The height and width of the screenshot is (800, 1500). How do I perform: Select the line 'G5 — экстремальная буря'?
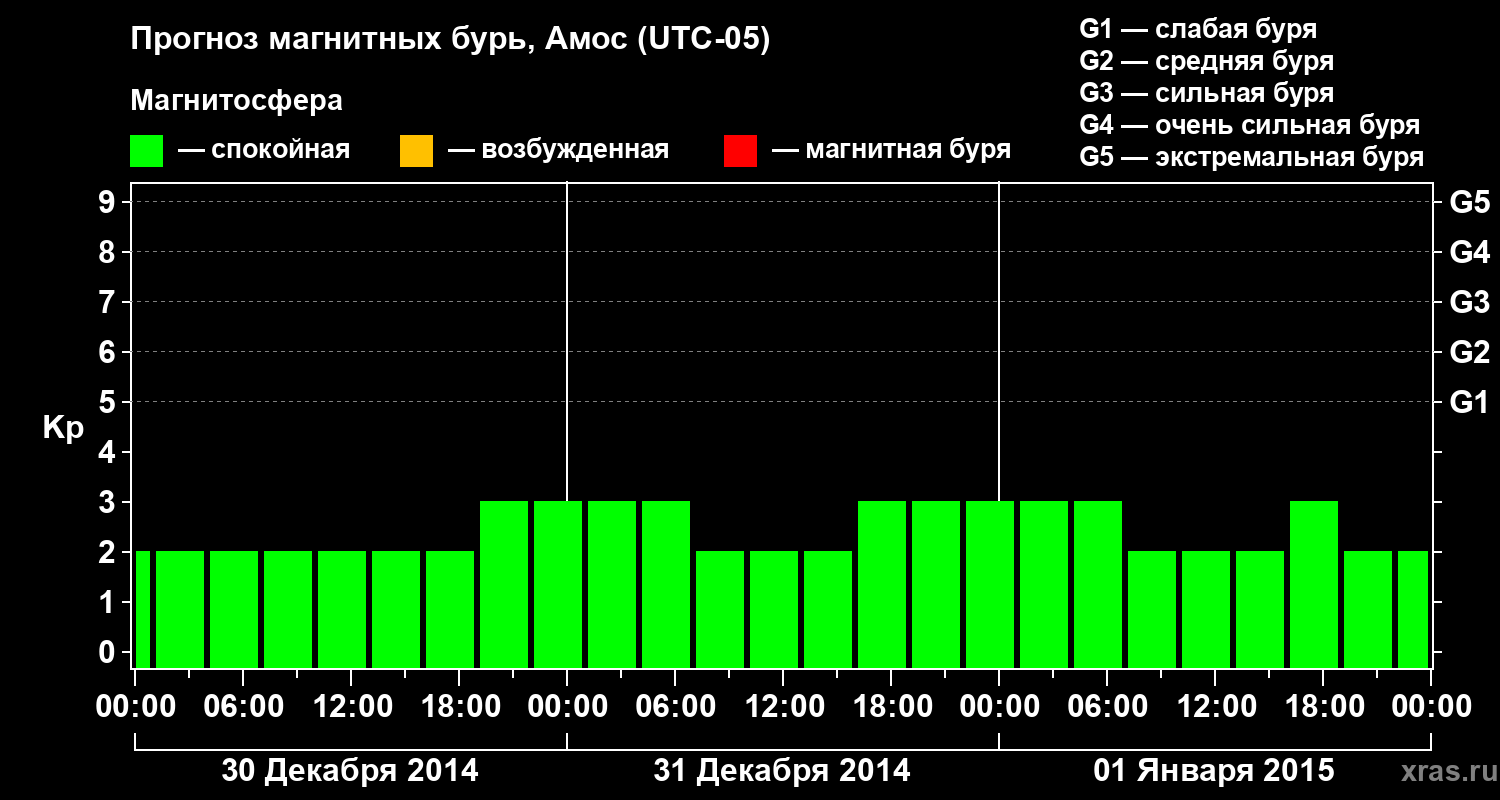click(x=1252, y=157)
